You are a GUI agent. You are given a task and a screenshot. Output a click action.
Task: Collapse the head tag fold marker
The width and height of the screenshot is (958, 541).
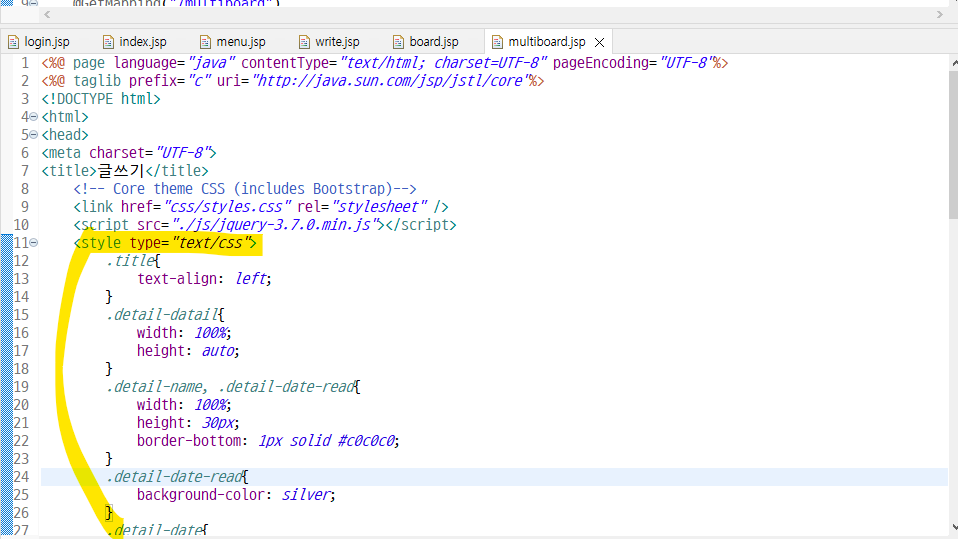tap(34, 134)
